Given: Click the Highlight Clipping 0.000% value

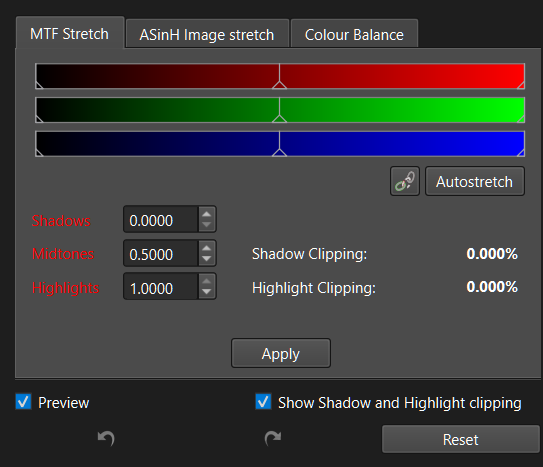Looking at the screenshot, I should tap(492, 287).
